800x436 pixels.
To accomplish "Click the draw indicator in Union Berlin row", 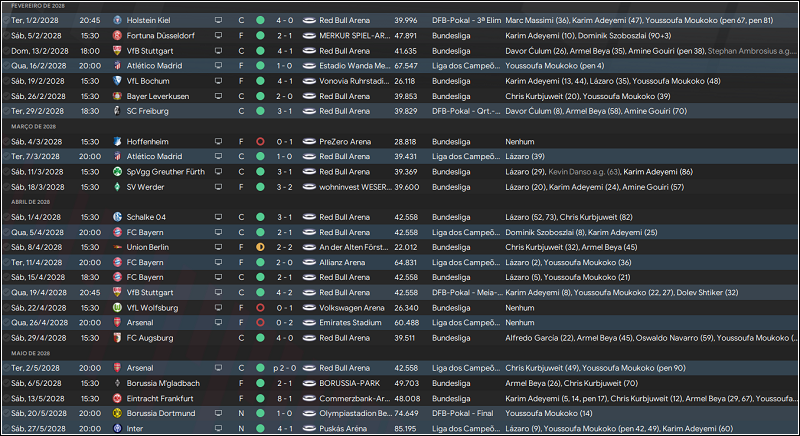I will [x=260, y=247].
